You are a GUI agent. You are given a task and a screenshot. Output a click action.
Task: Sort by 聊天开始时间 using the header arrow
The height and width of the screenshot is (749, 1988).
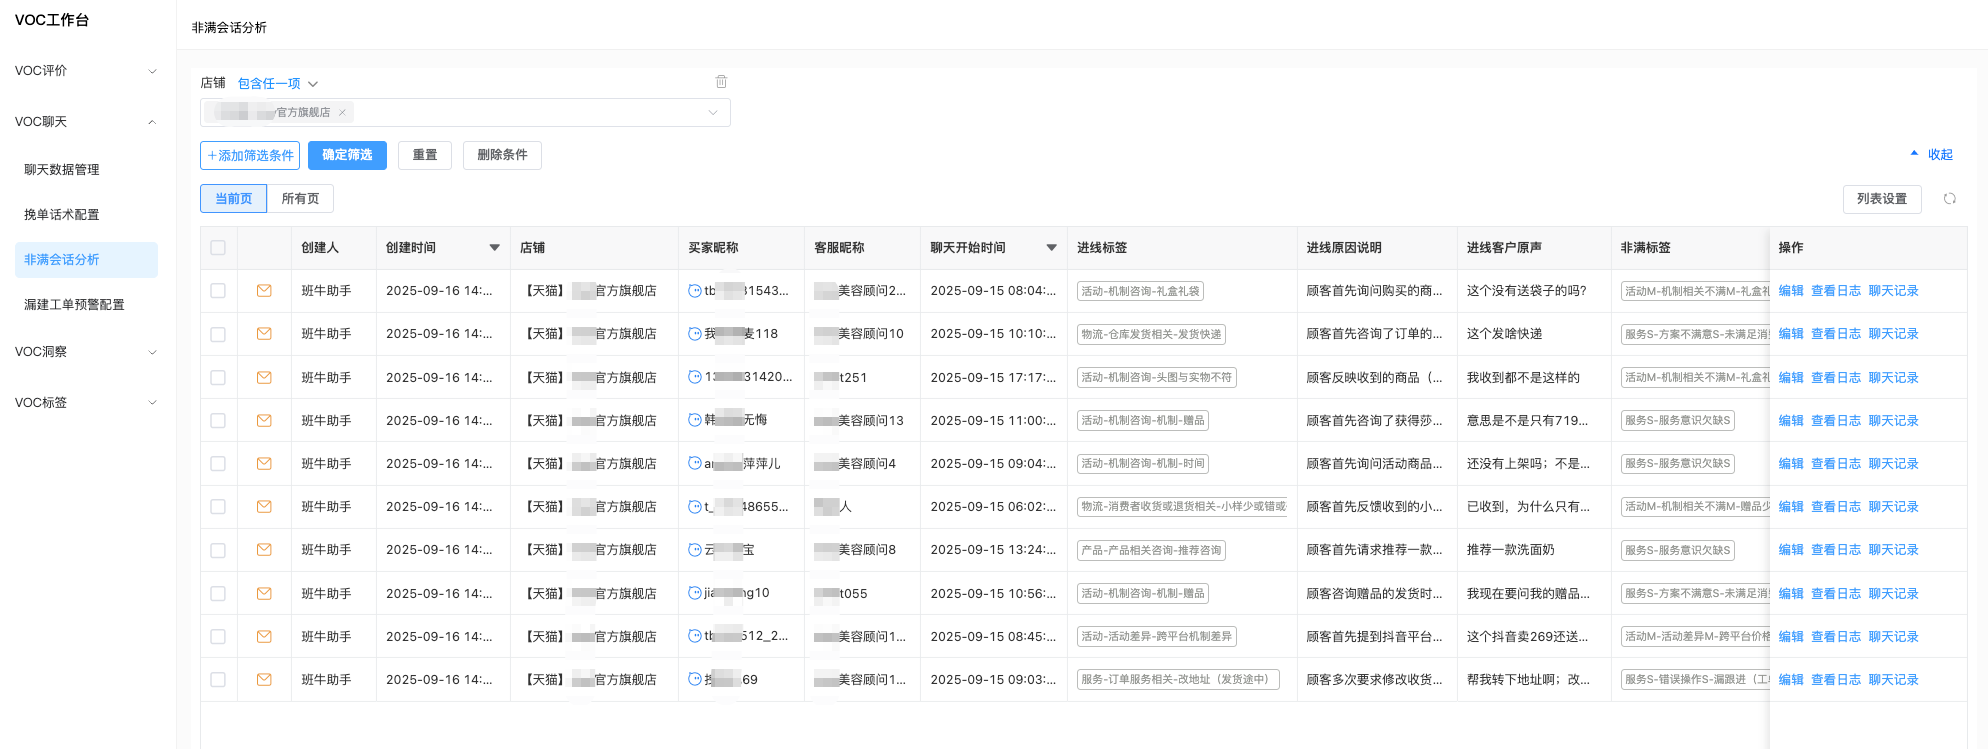point(1051,248)
